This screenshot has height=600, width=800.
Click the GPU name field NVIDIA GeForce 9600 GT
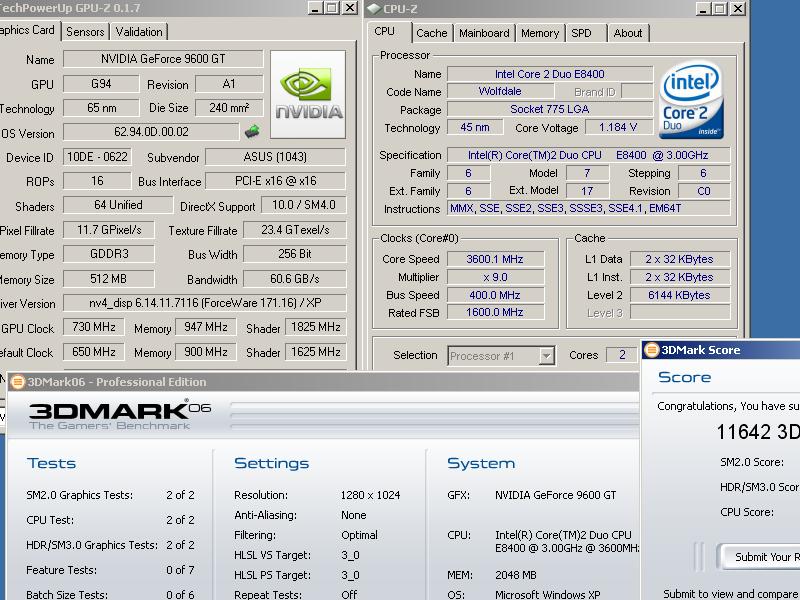point(163,59)
